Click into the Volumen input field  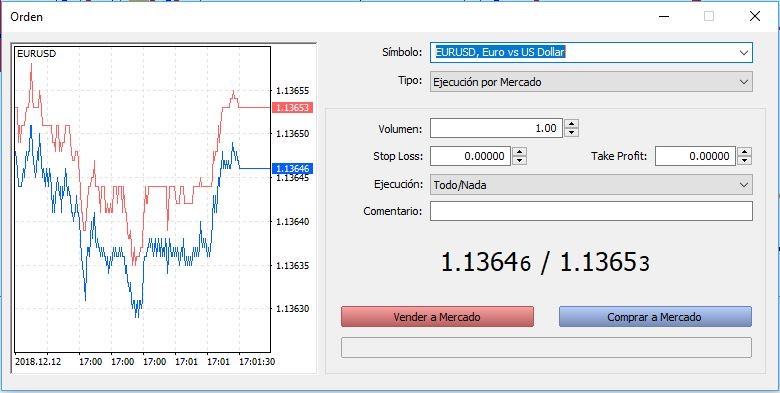tap(496, 128)
